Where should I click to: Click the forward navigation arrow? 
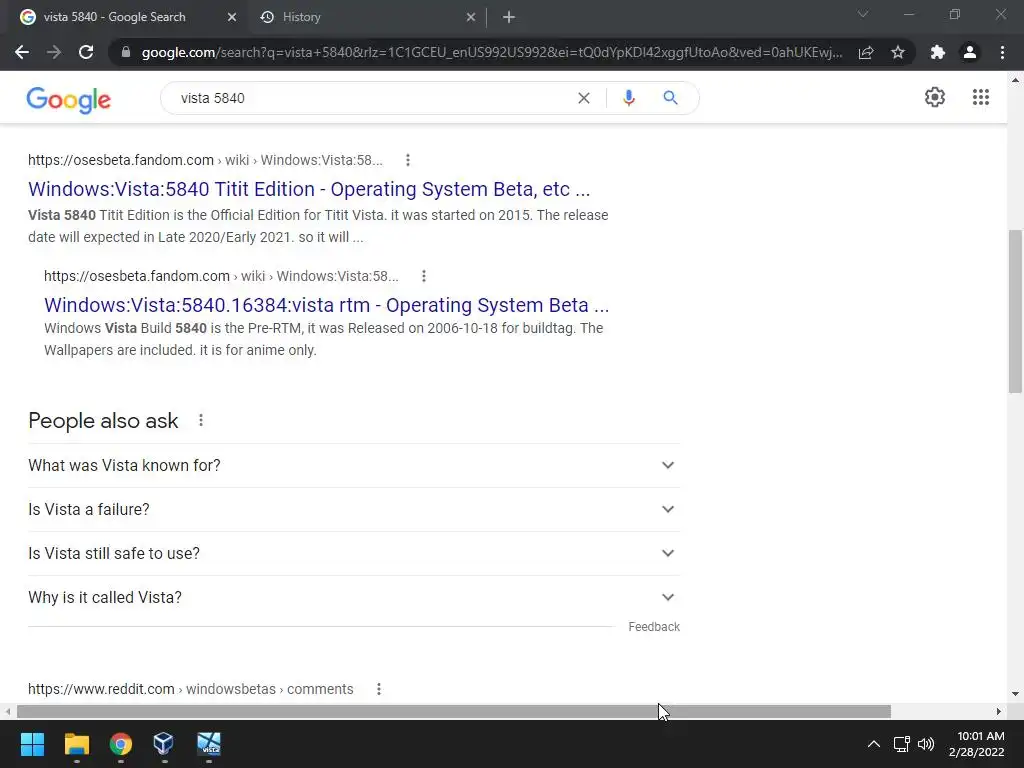[54, 52]
